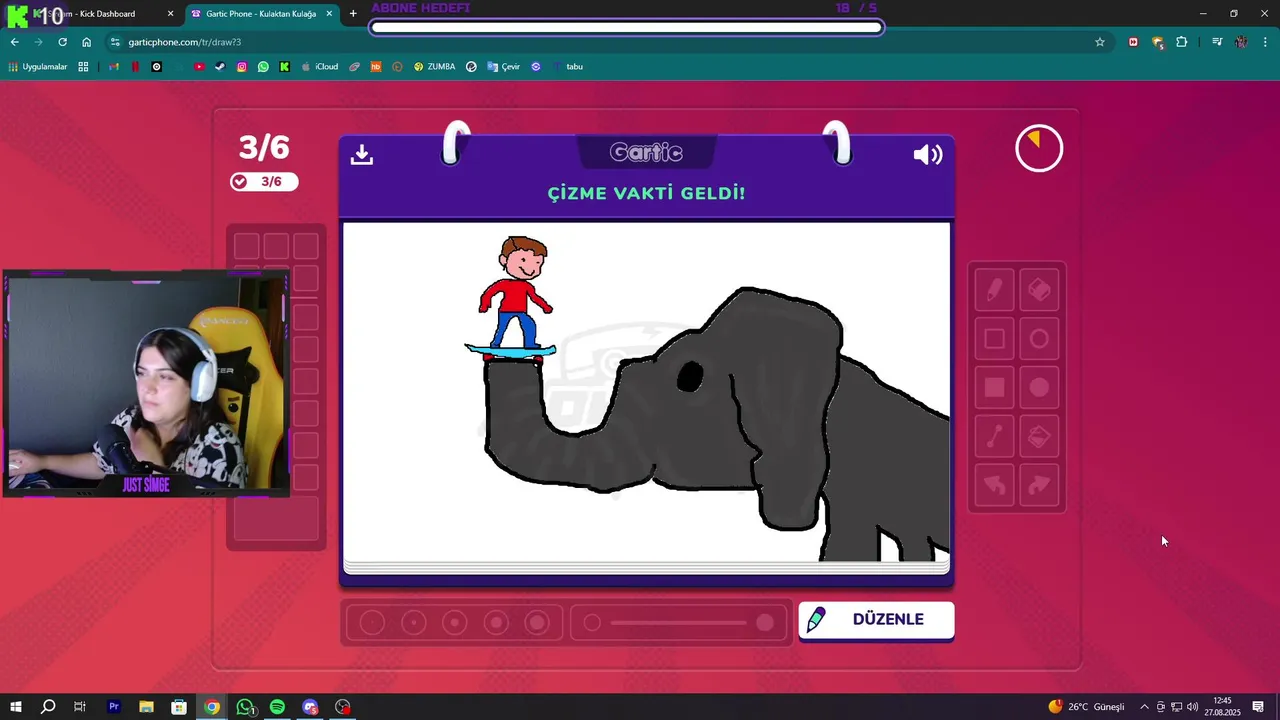Select the pencil drawing tool

tap(994, 290)
